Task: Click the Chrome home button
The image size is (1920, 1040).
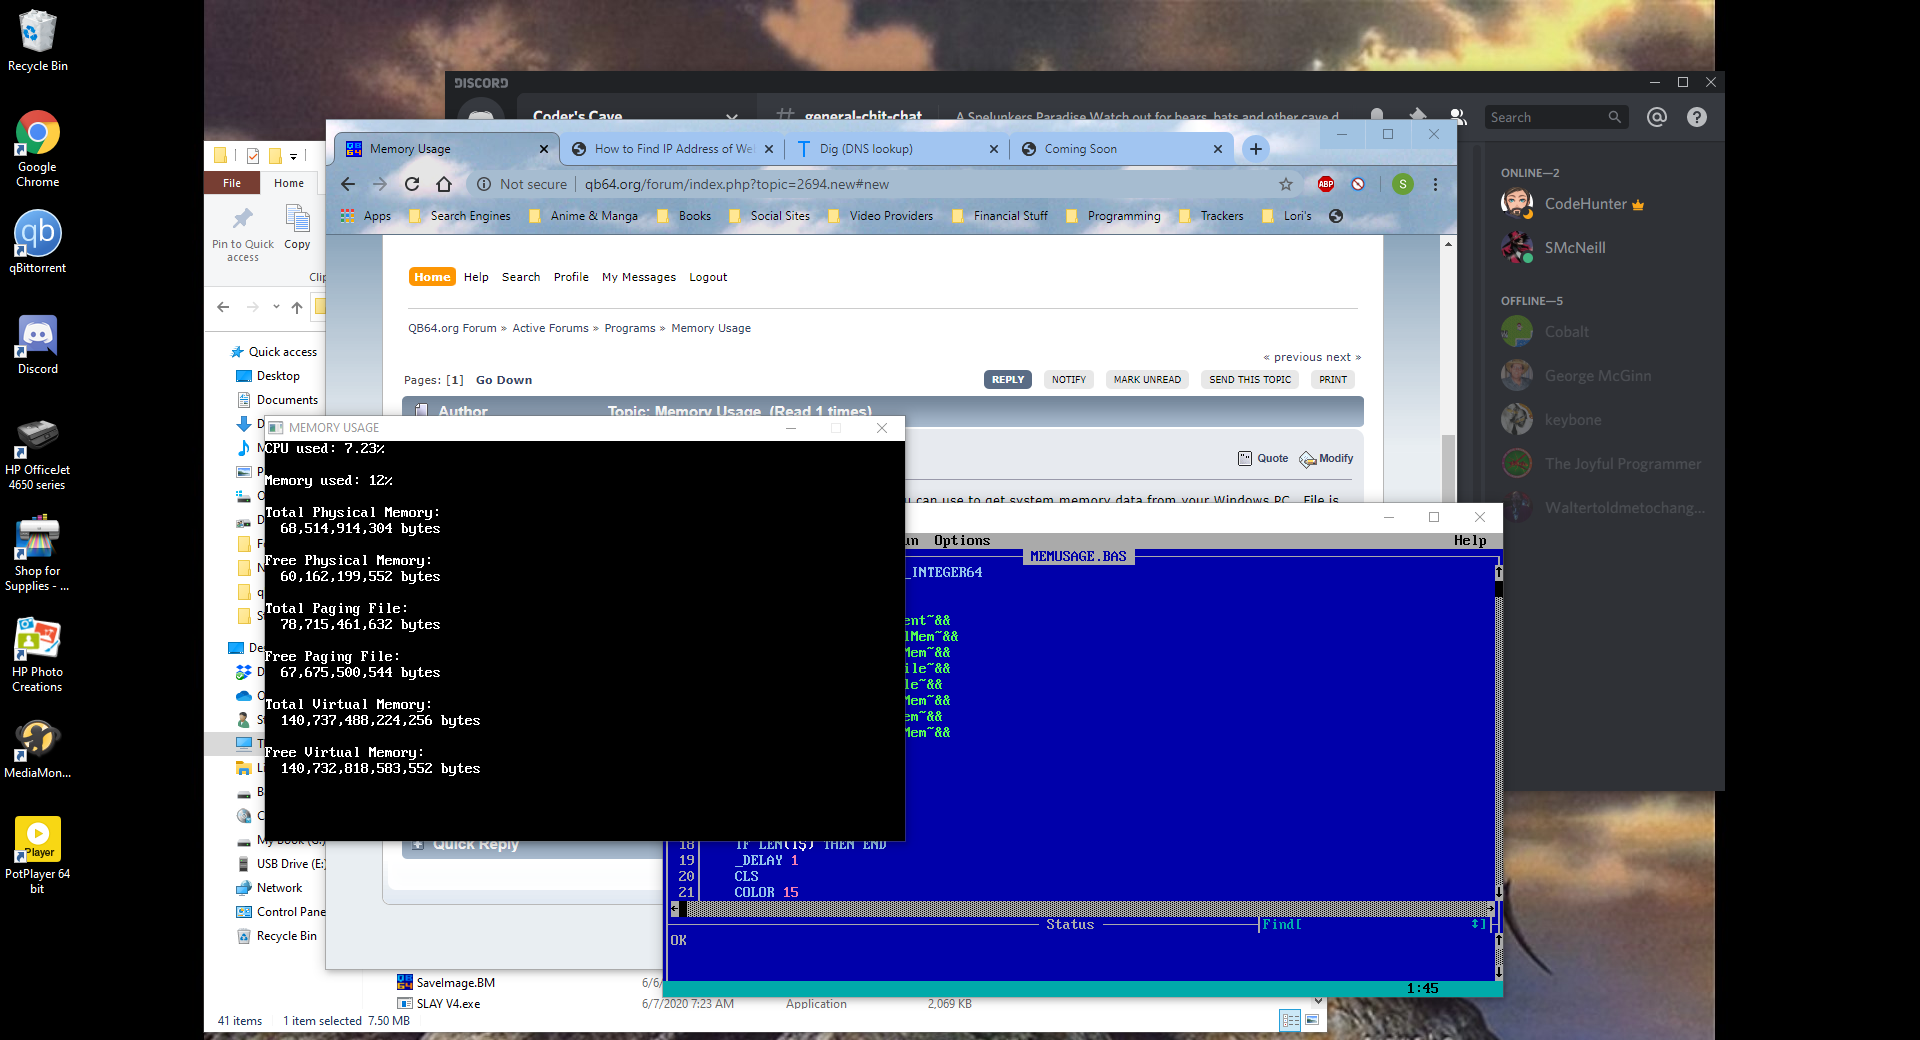Action: click(x=444, y=184)
